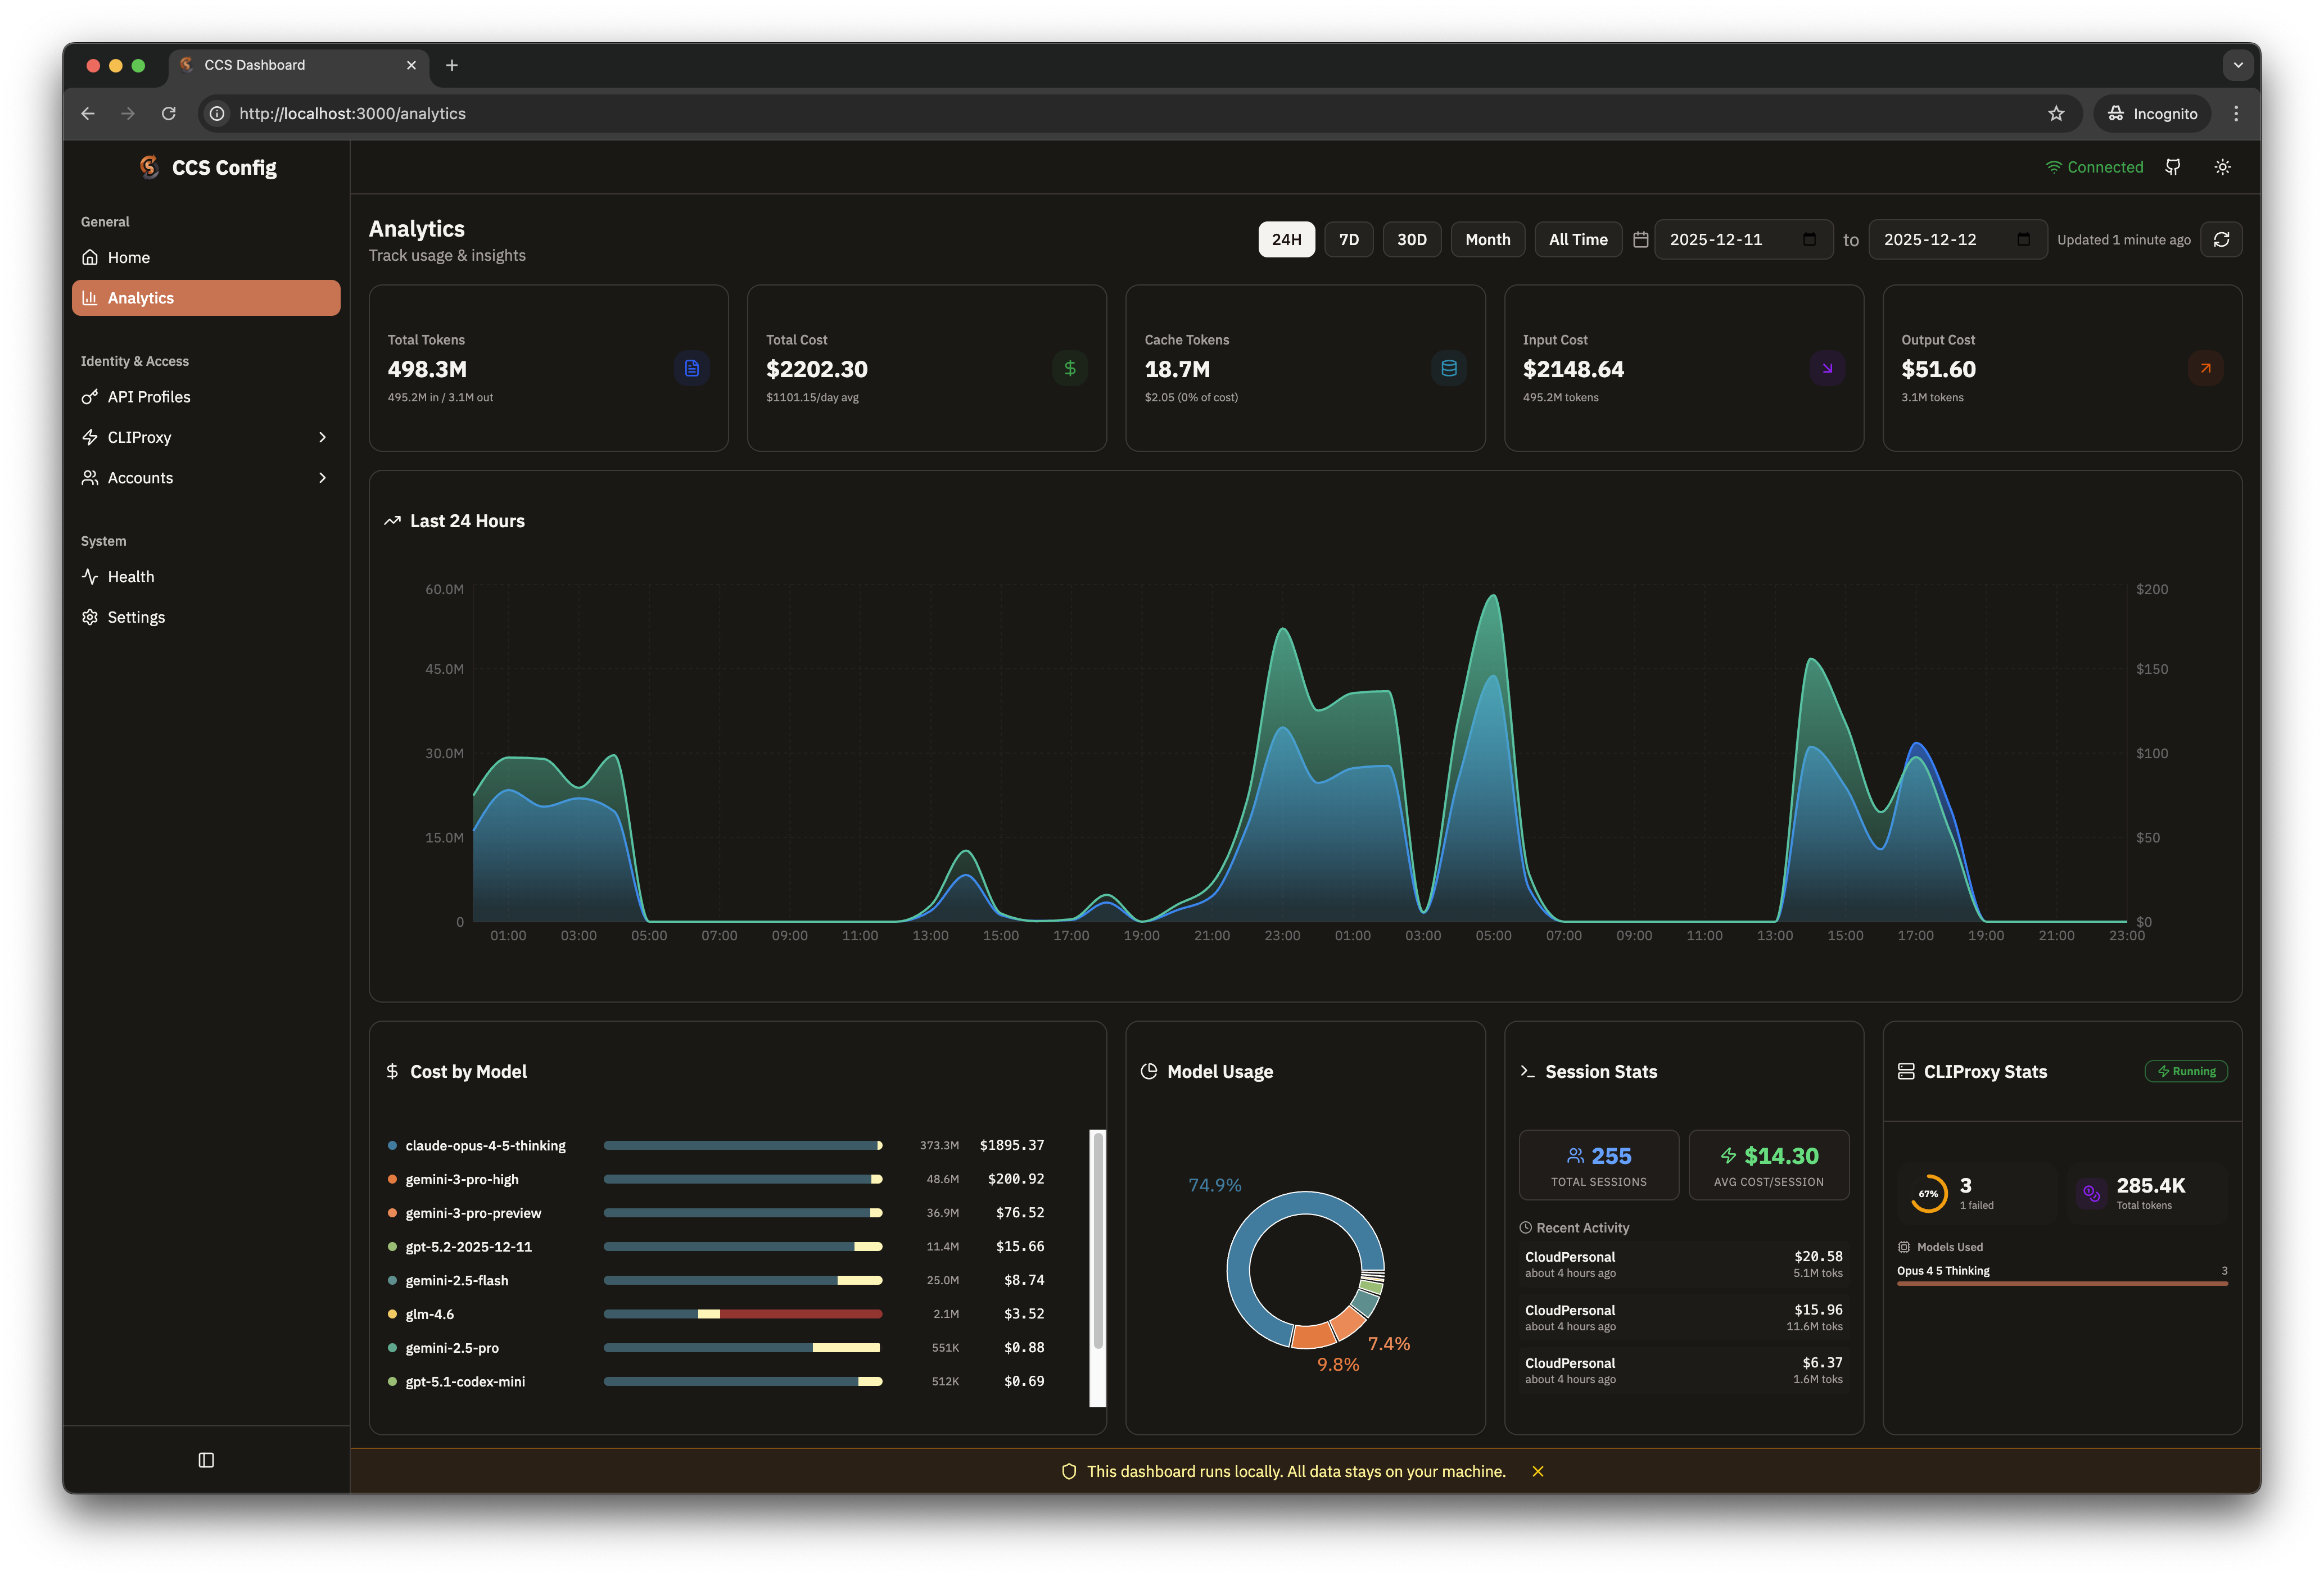
Task: Click the claude-opus-4-5-thinking cost bar
Action: pyautogui.click(x=743, y=1146)
